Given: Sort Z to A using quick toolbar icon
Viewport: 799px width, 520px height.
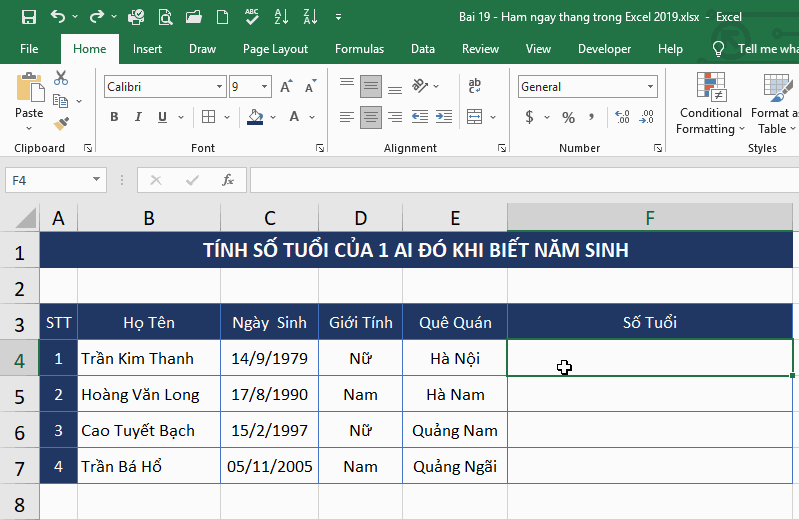Looking at the screenshot, I should click(310, 17).
